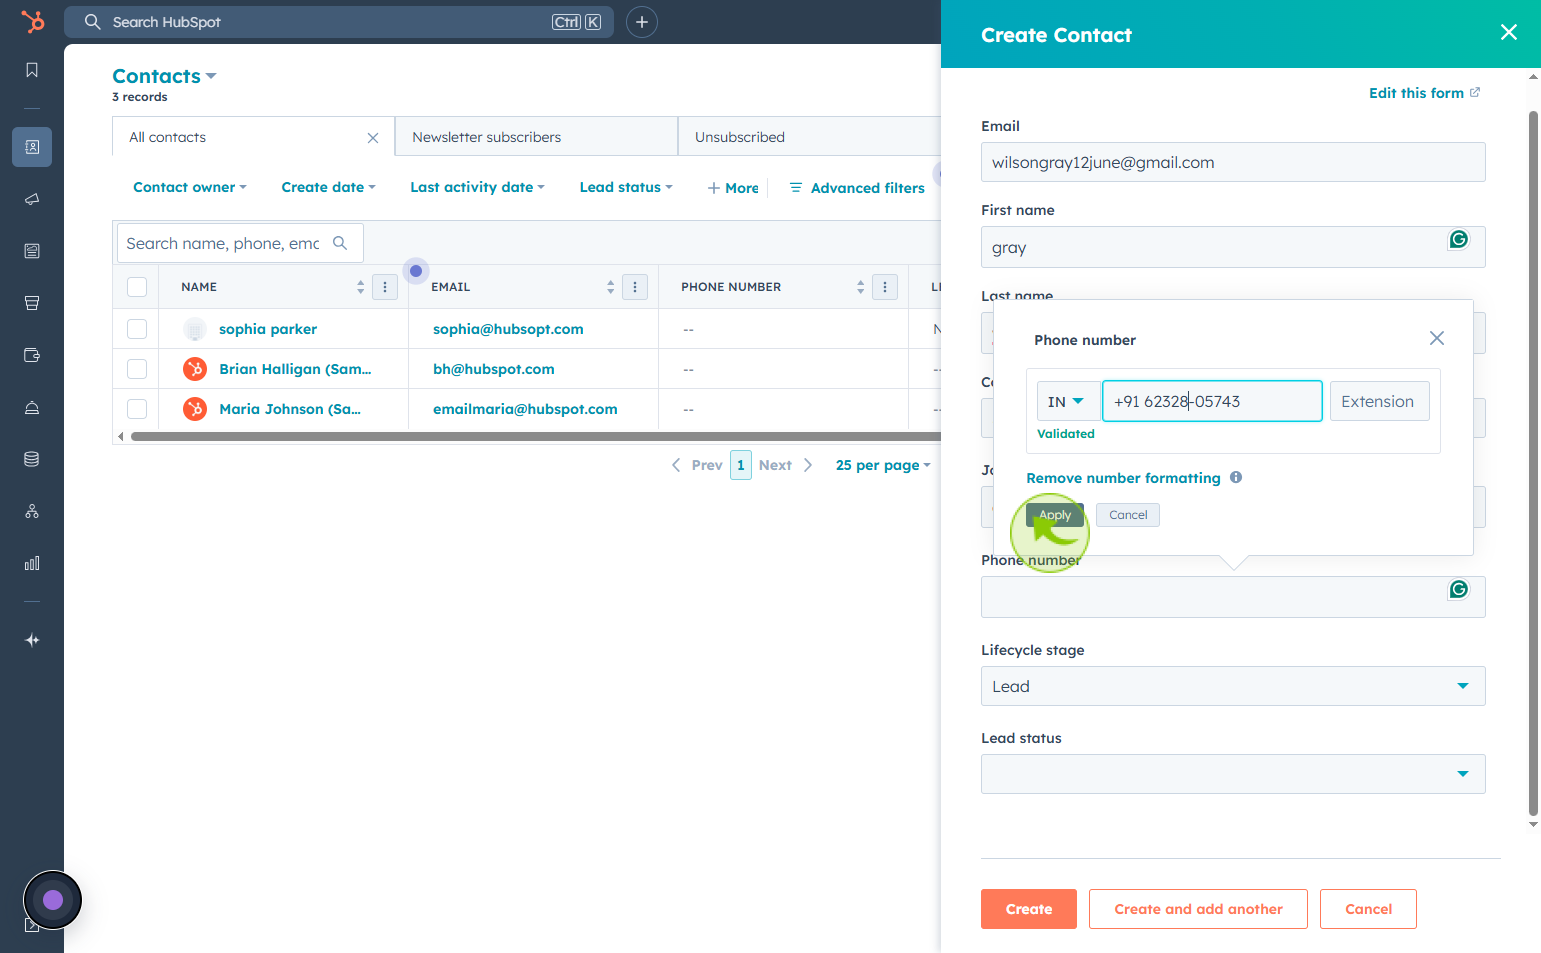This screenshot has width=1541, height=953.
Task: Open the Lead status filter dropdown
Action: [626, 187]
